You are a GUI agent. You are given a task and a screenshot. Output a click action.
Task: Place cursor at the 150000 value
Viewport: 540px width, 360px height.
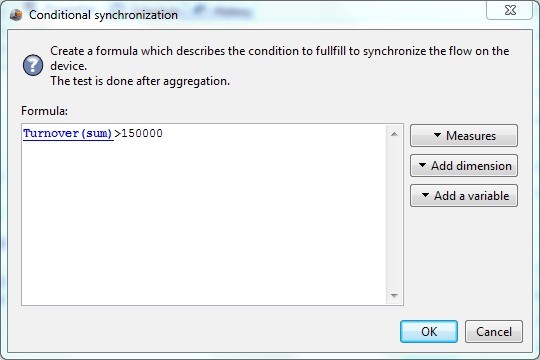click(142, 133)
